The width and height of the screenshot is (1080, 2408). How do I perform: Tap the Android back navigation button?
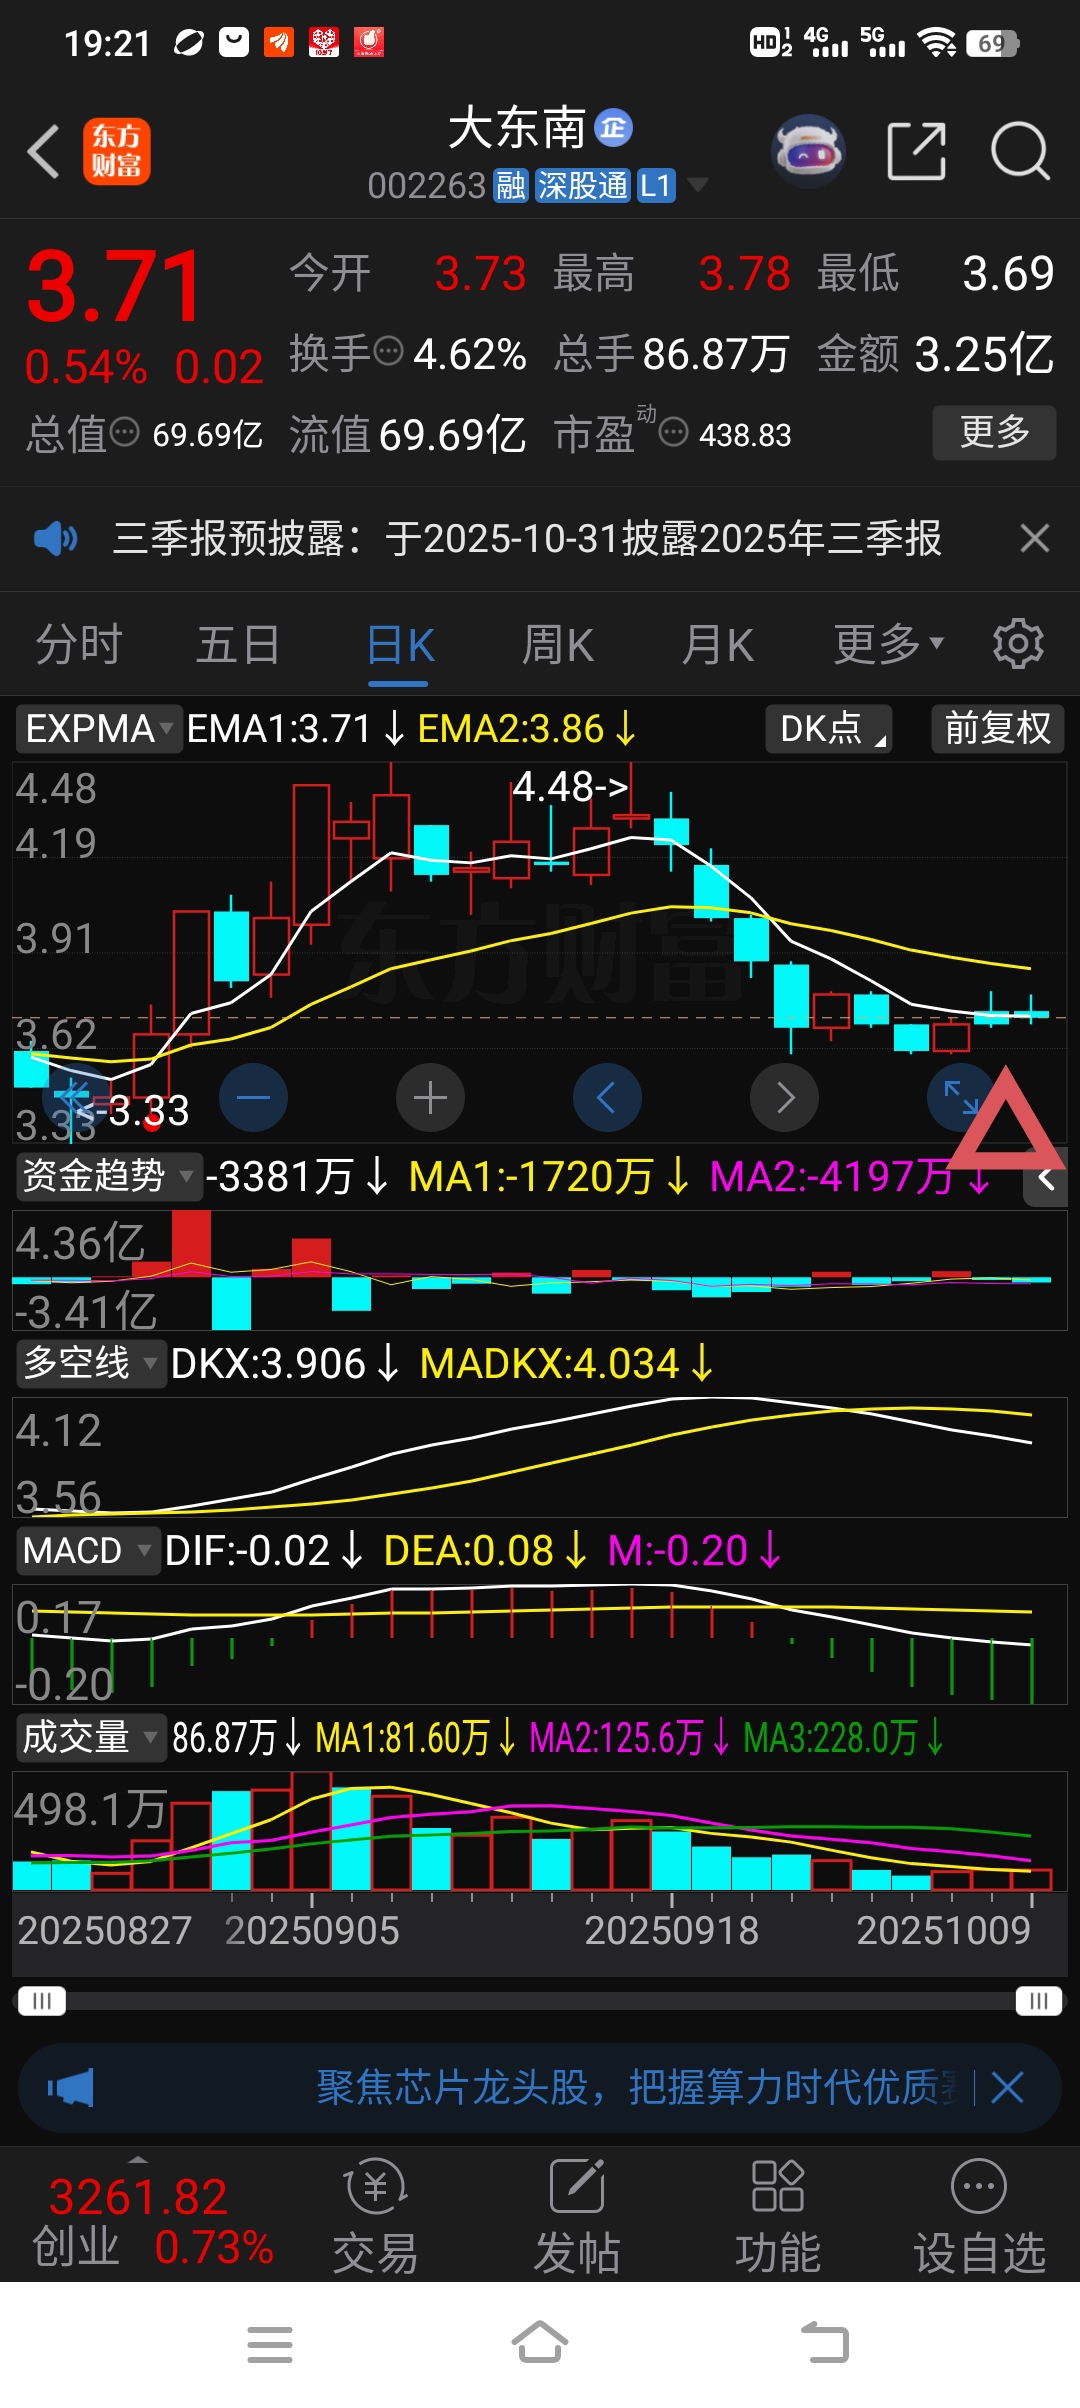point(825,2342)
